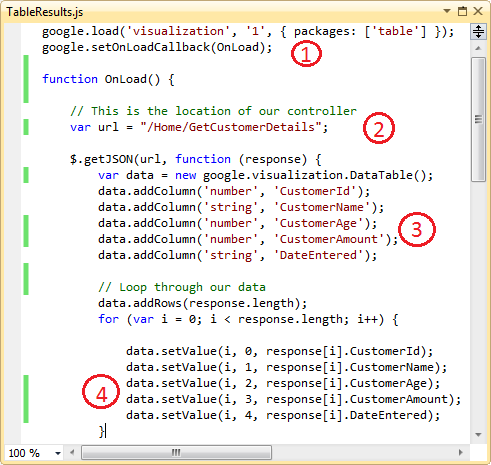Click the new google.visualization.DataTable() line
Viewport: 491px width, 465px height.
tap(265, 175)
